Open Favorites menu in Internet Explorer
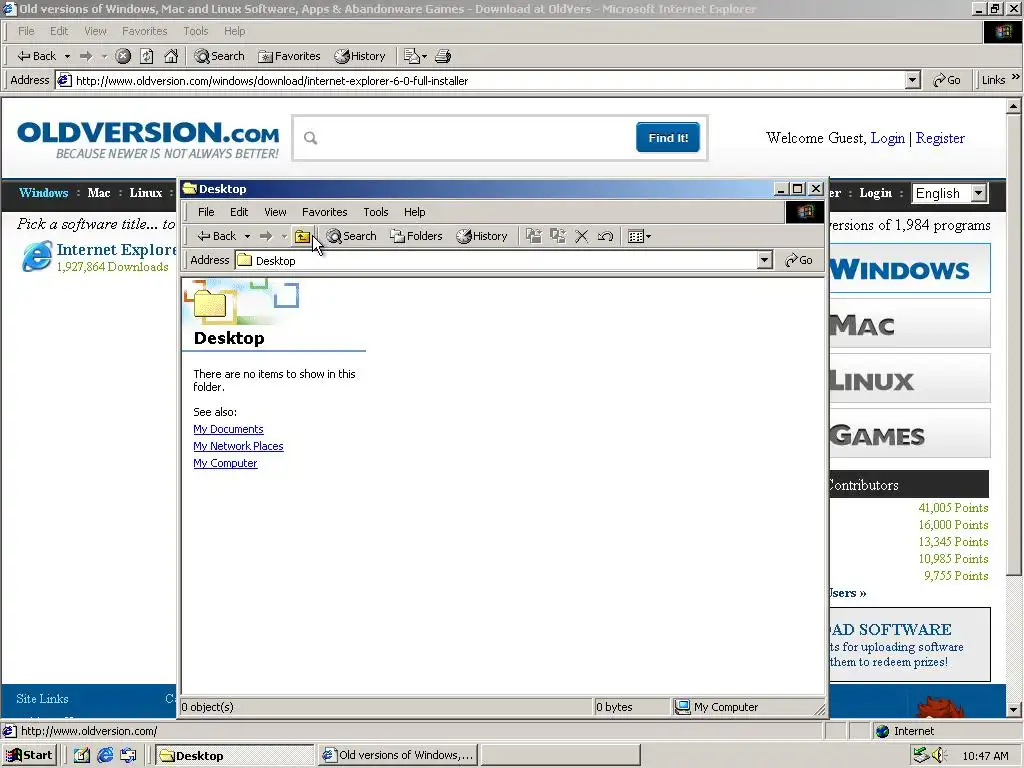Image resolution: width=1024 pixels, height=768 pixels. [144, 31]
